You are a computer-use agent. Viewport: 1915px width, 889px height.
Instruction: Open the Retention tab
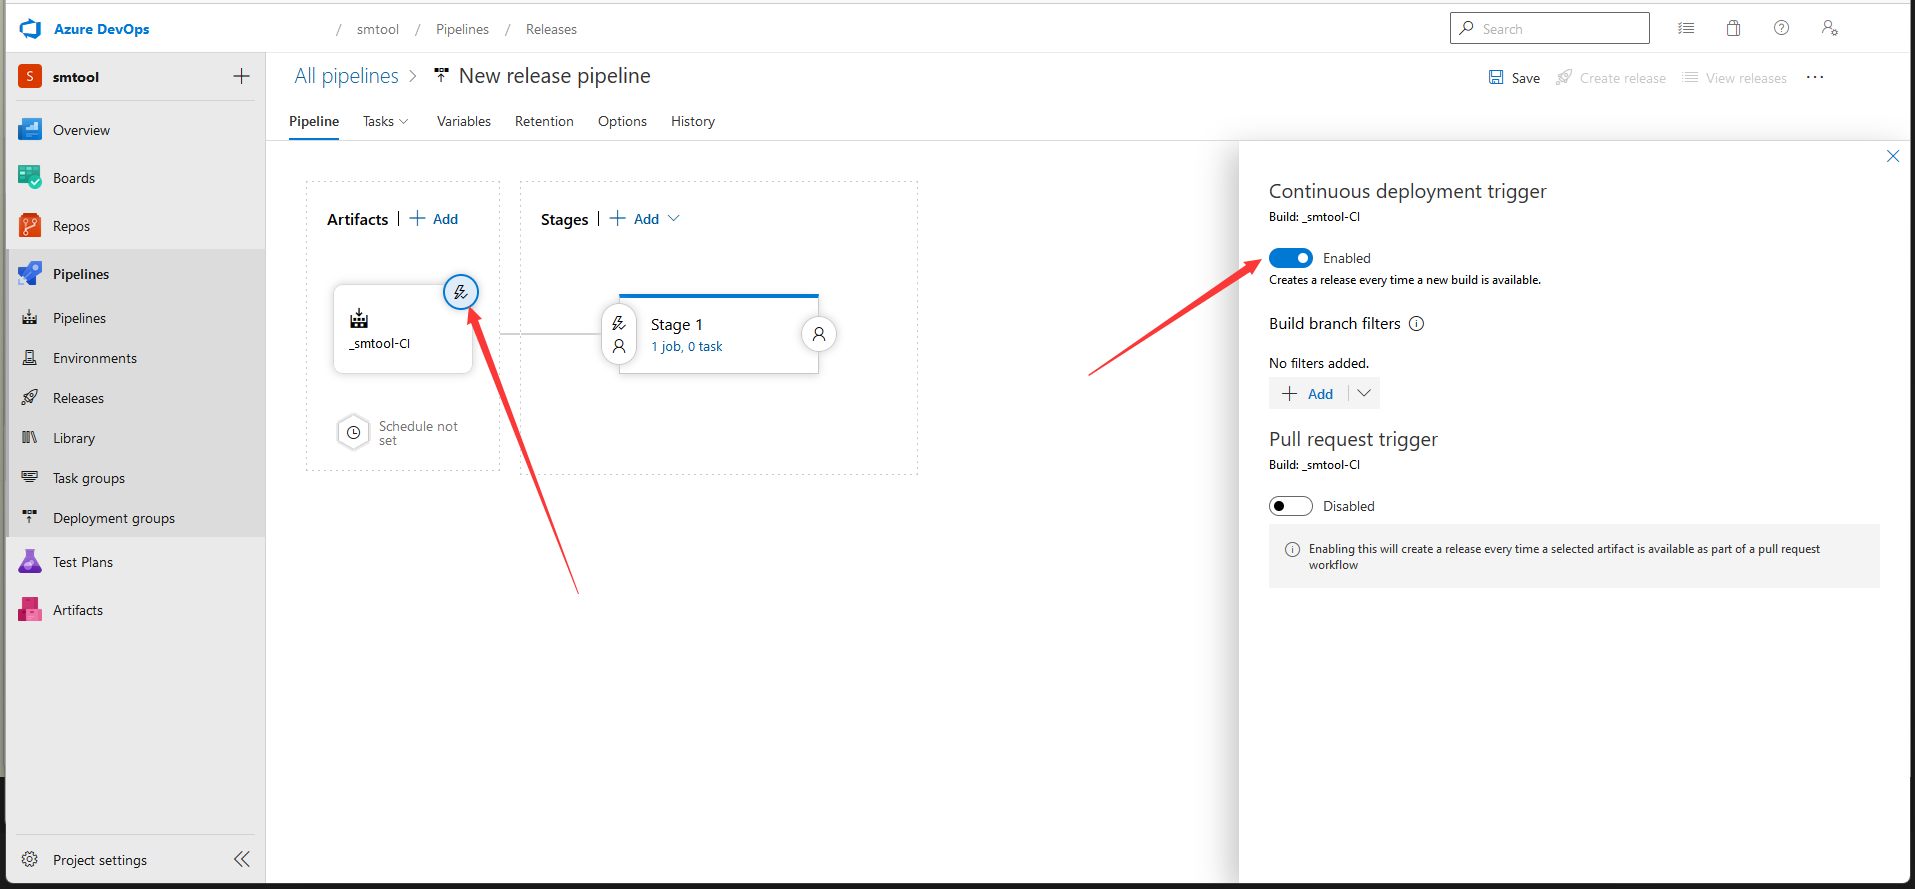coord(544,121)
